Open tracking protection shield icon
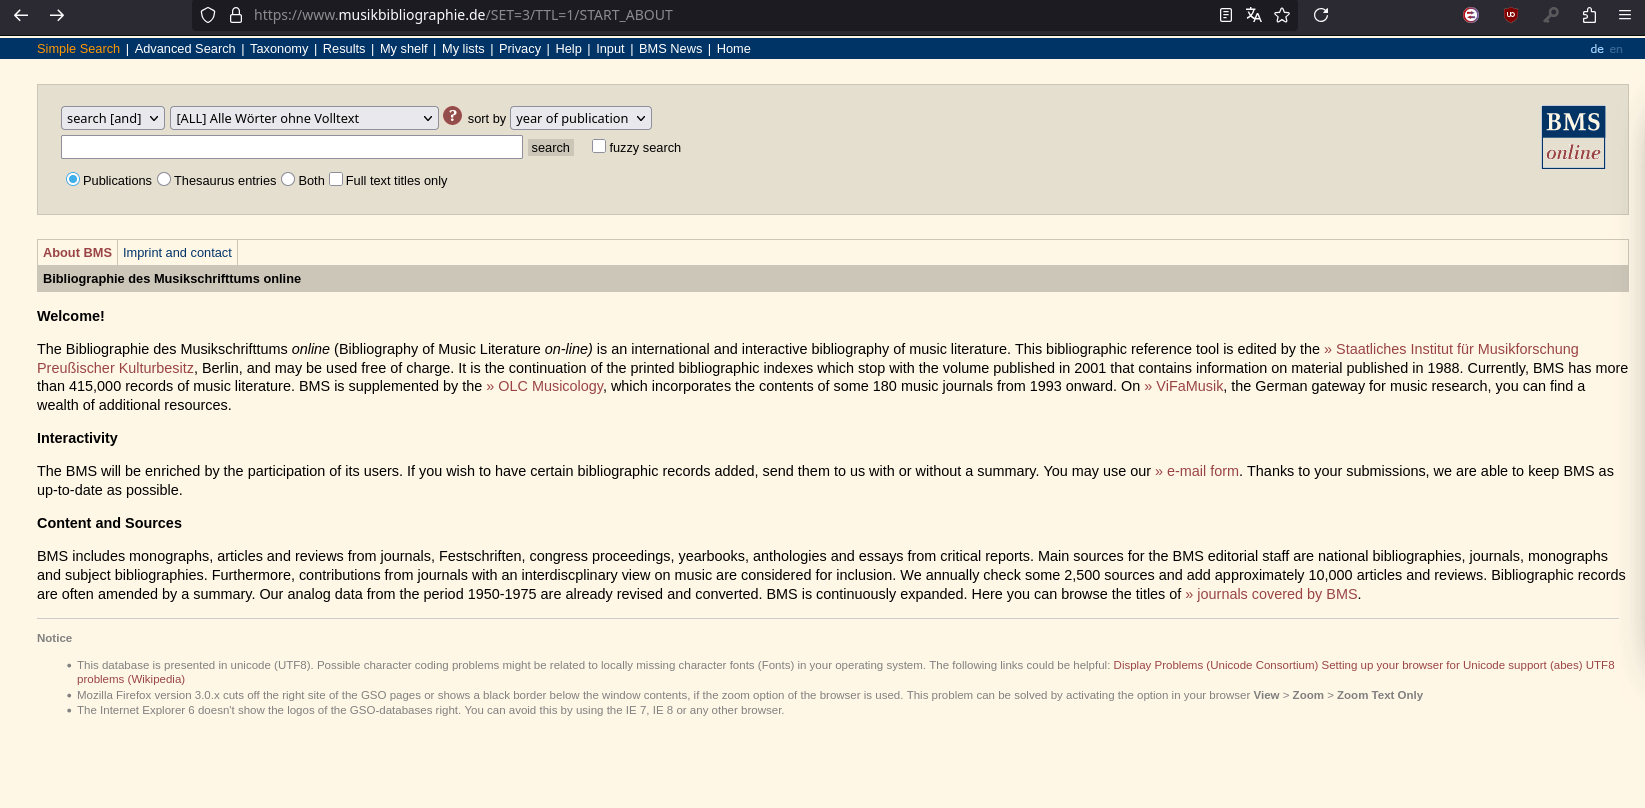This screenshot has width=1645, height=808. pyautogui.click(x=208, y=15)
